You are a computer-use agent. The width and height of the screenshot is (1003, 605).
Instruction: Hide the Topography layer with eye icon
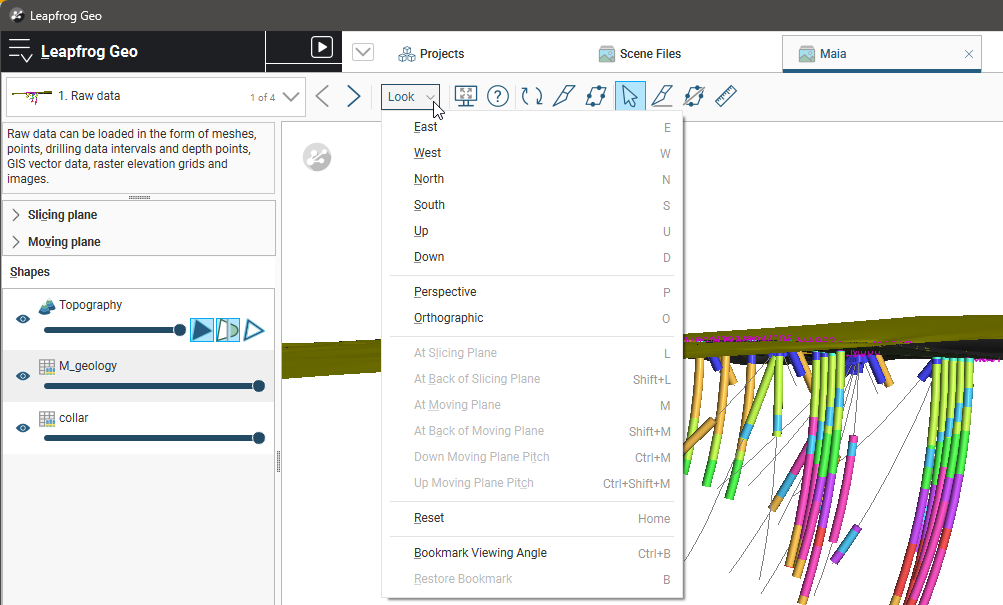[23, 319]
